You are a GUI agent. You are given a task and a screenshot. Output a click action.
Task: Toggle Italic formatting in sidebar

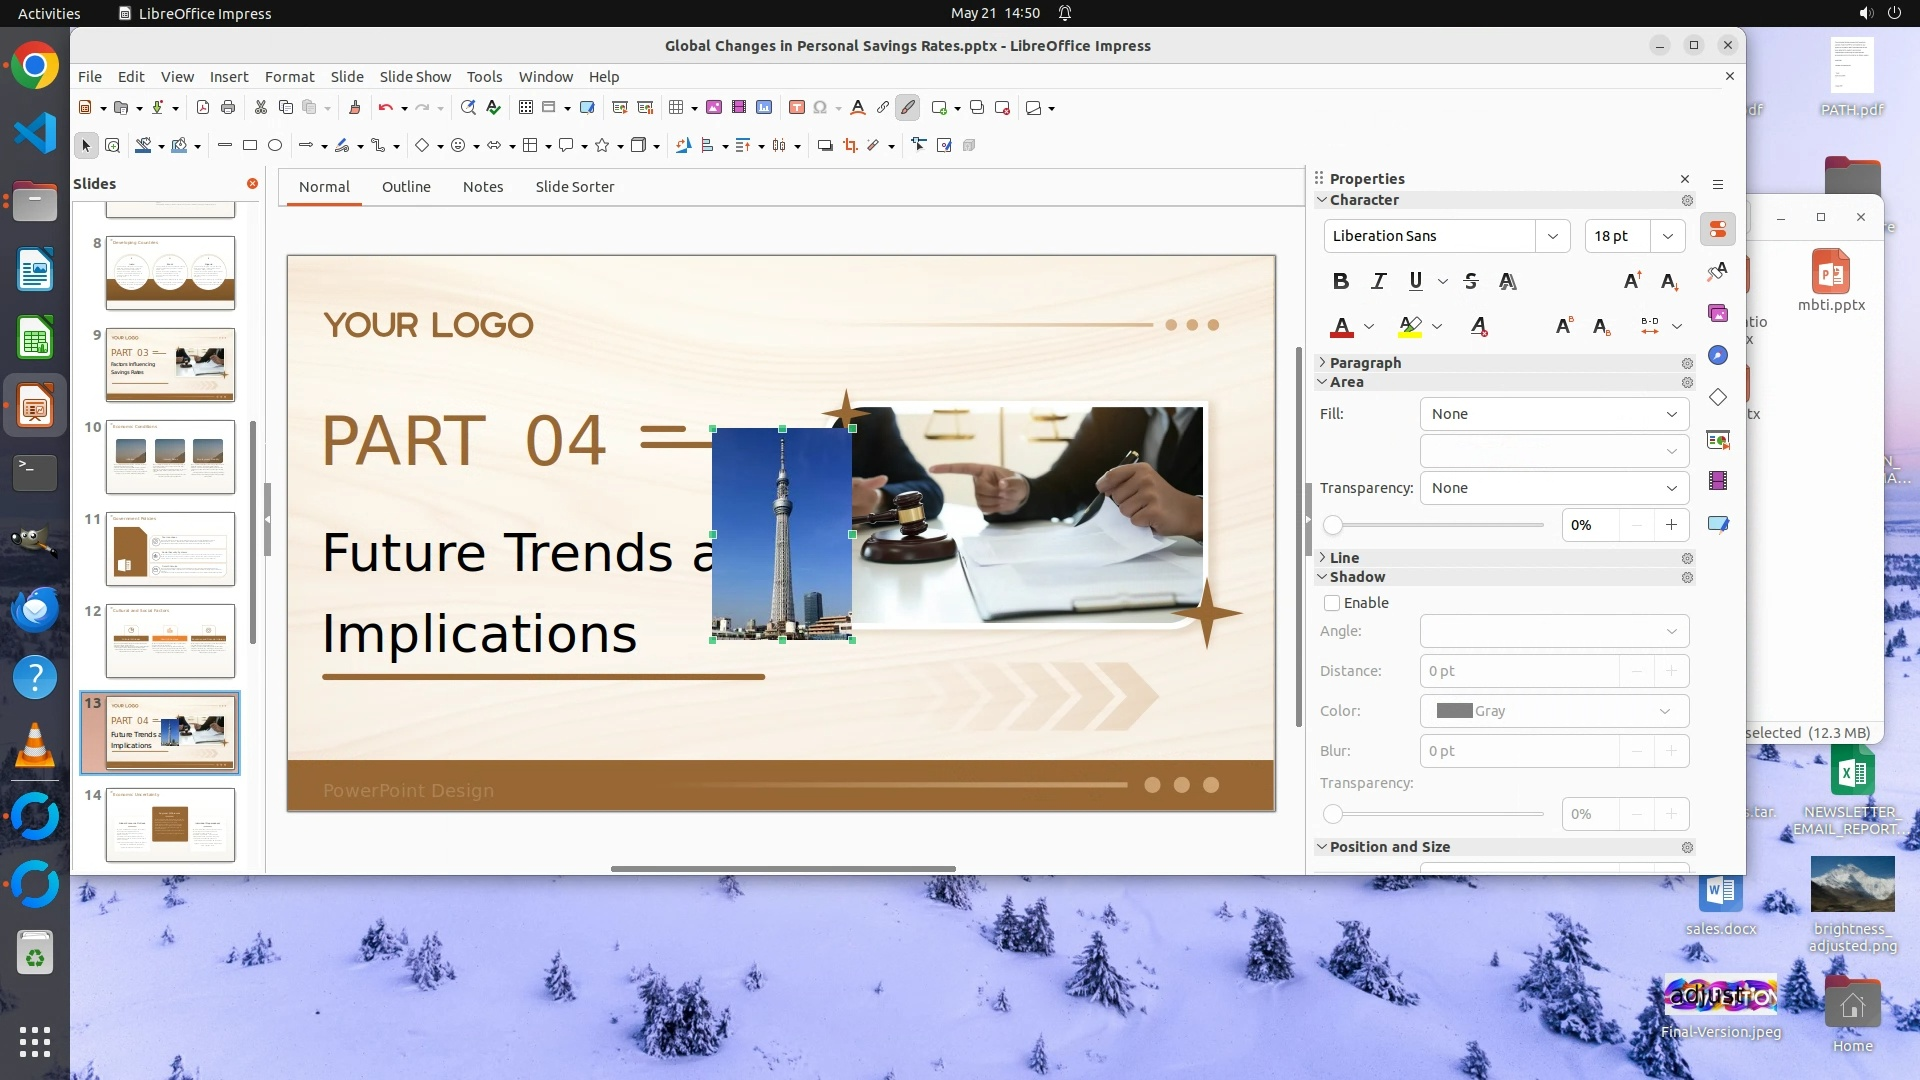1378,282
